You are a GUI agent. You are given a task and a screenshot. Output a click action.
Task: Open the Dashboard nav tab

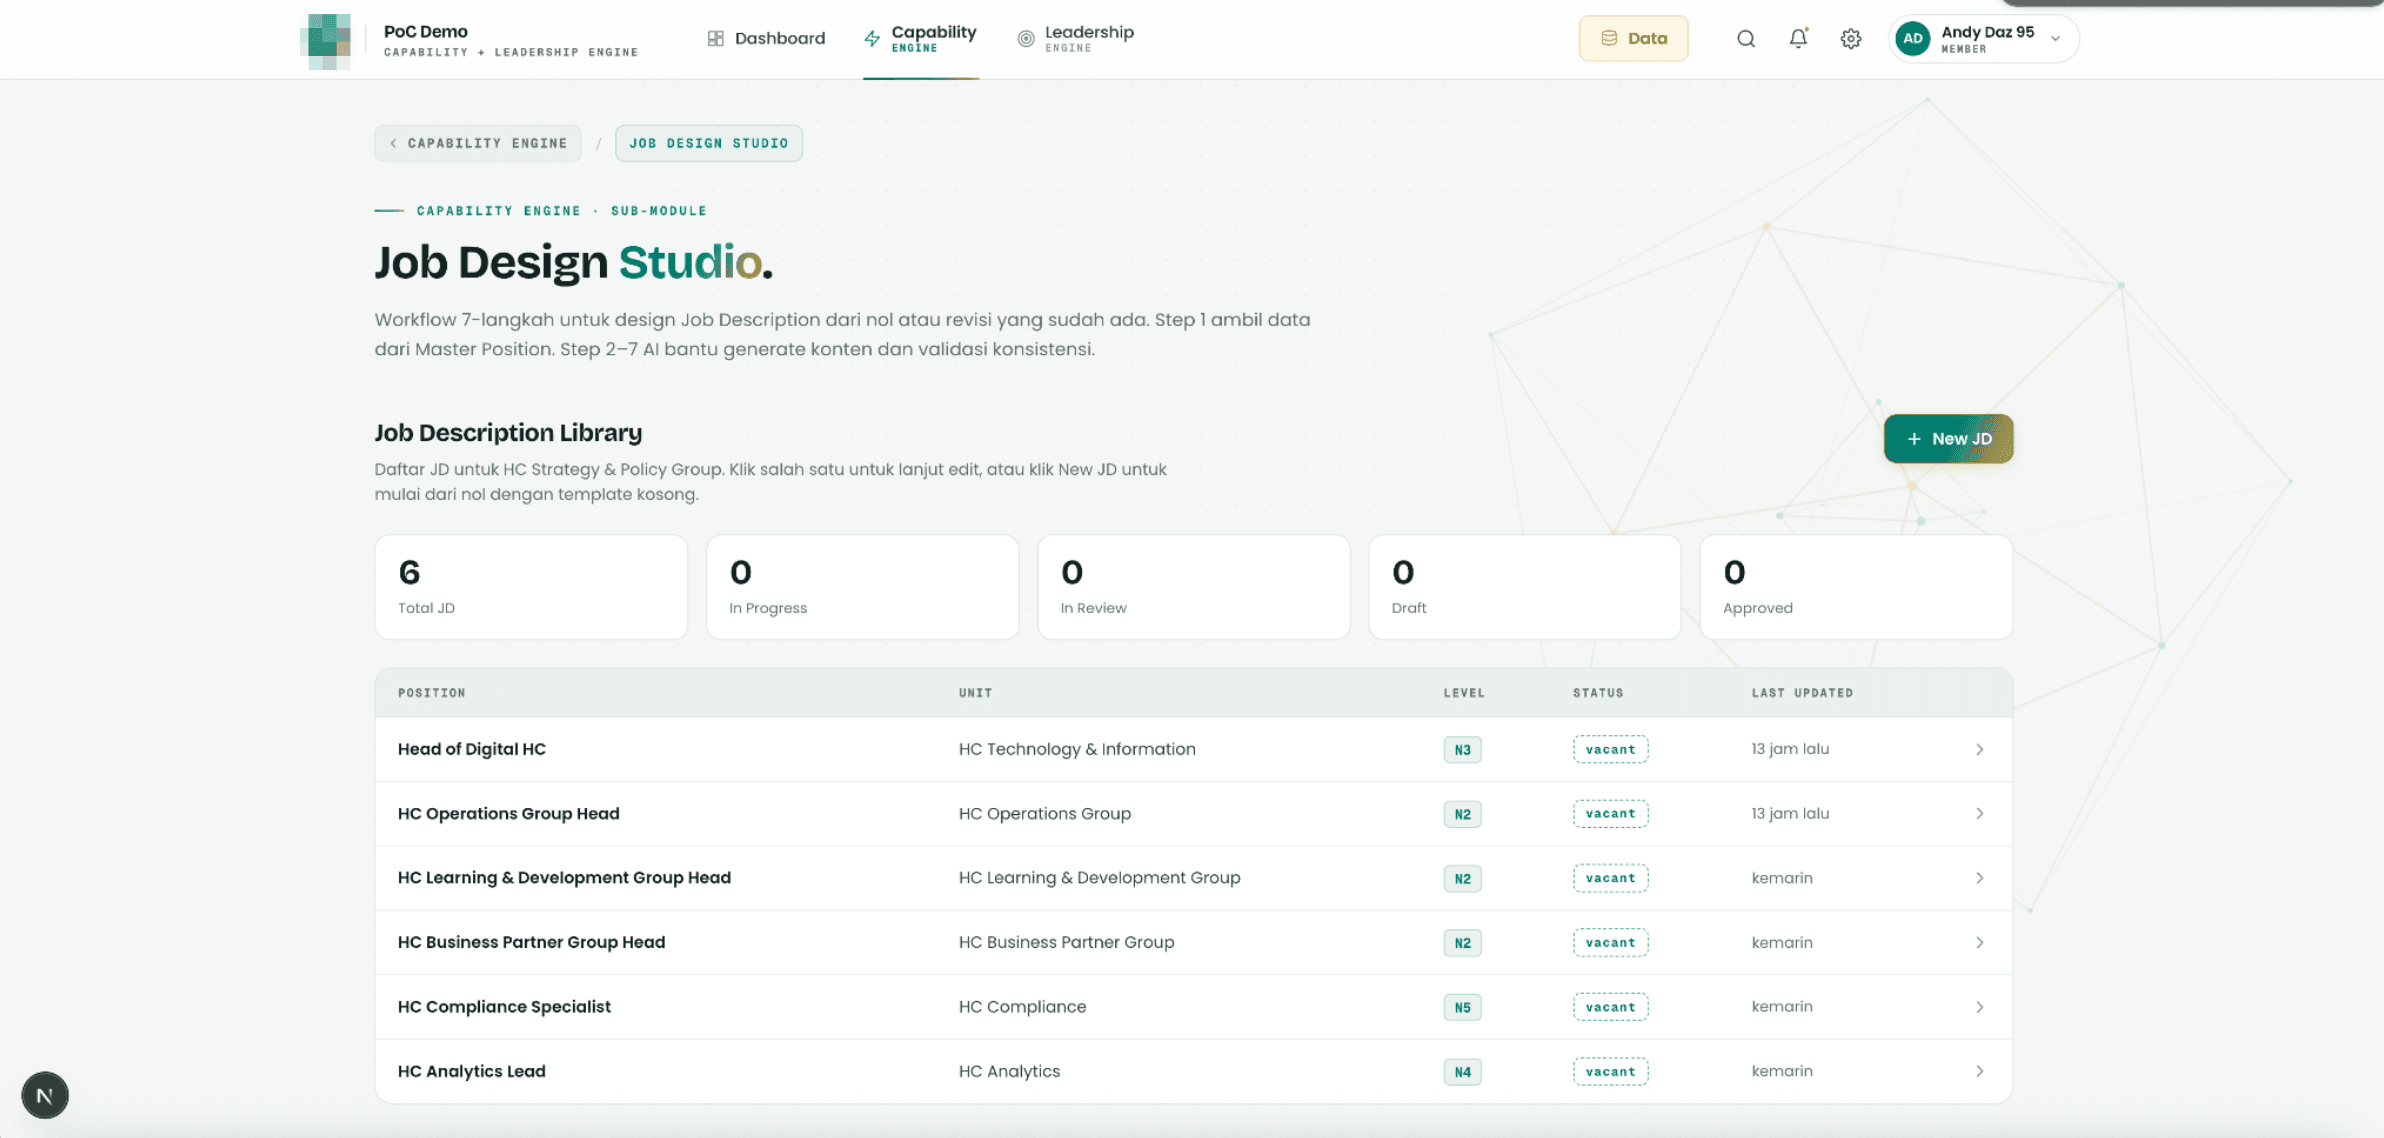(x=766, y=39)
